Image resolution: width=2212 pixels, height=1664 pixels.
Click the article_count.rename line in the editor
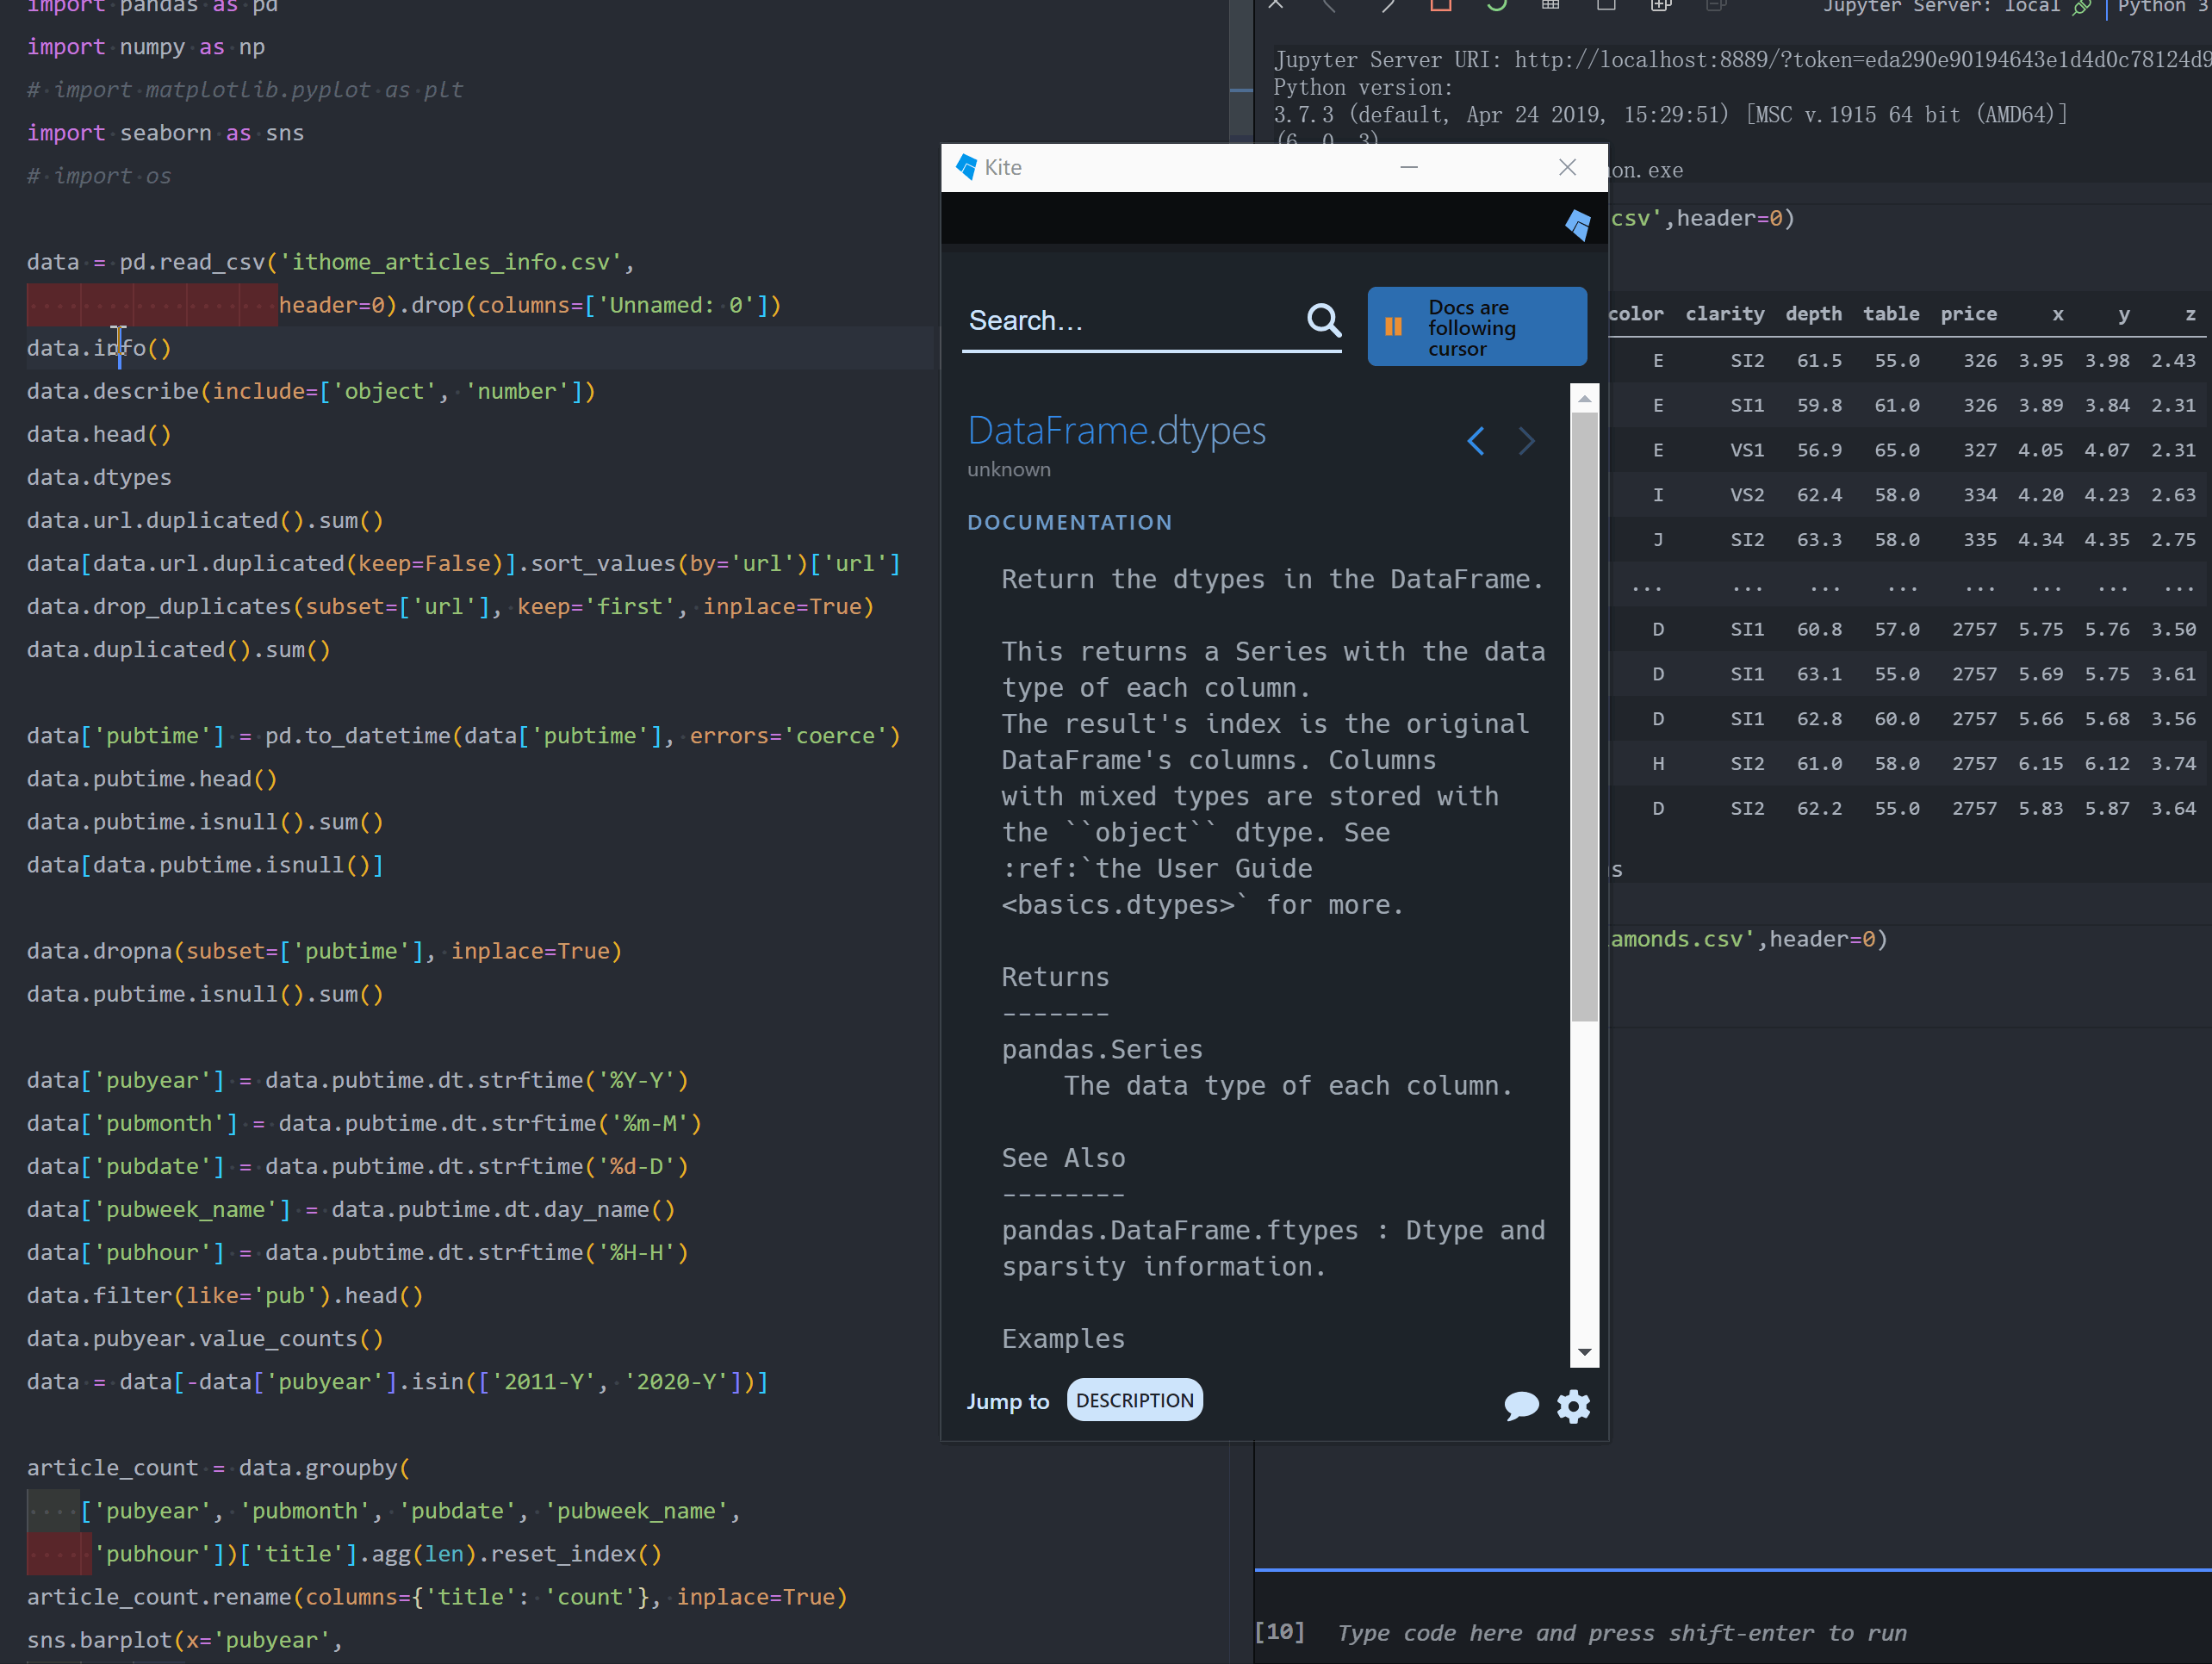tap(437, 1597)
